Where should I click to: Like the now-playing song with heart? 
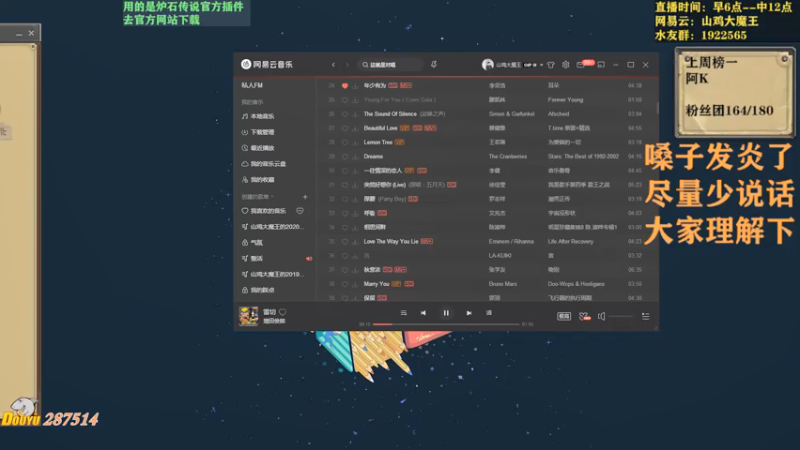[x=282, y=312]
